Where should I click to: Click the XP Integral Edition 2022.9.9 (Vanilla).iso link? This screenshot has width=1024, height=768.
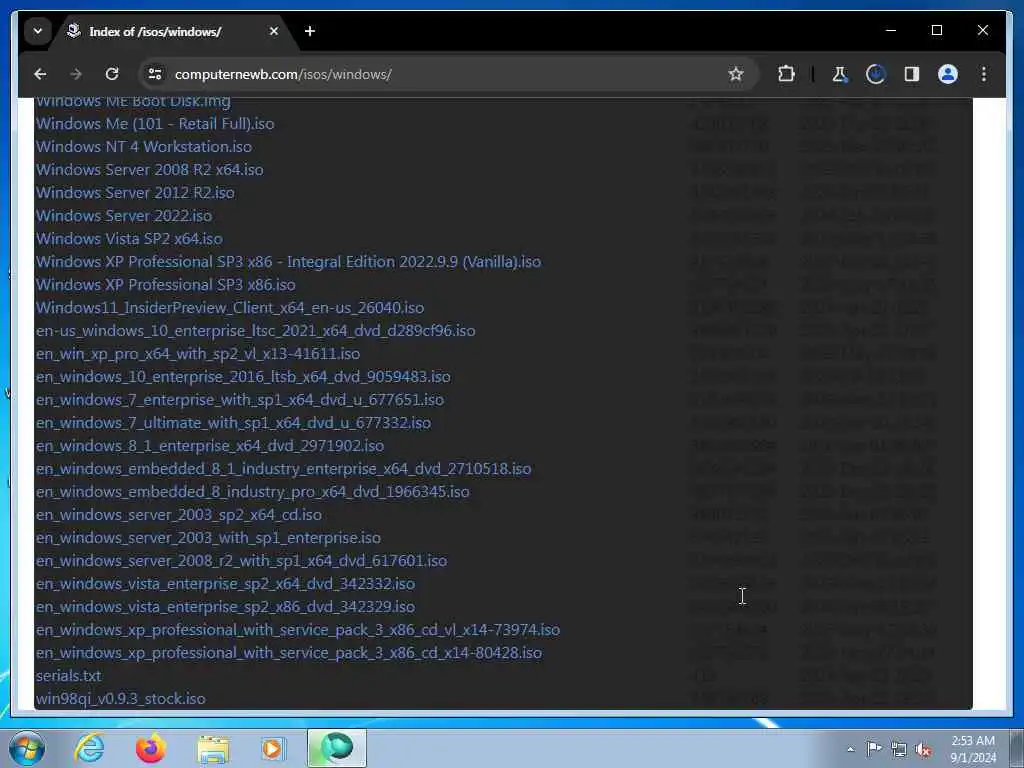(289, 261)
